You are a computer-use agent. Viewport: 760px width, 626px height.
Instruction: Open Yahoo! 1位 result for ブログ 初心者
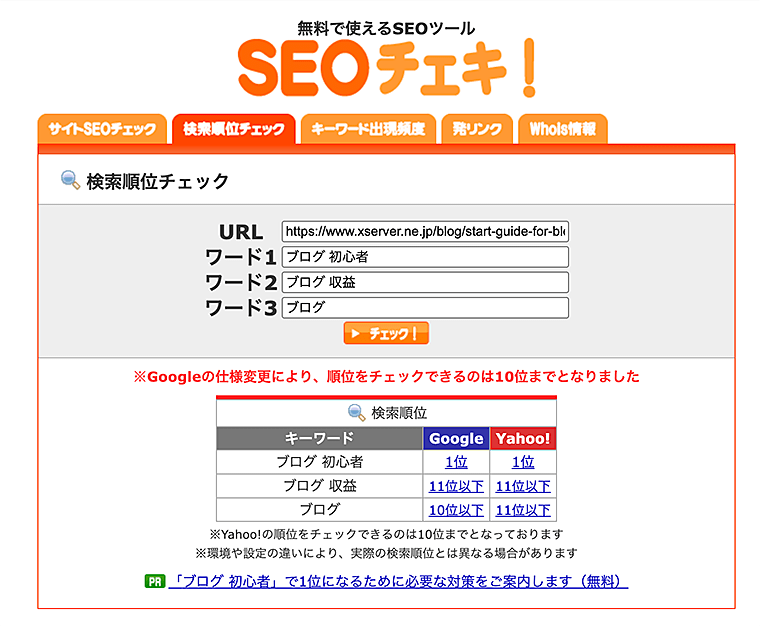[523, 462]
